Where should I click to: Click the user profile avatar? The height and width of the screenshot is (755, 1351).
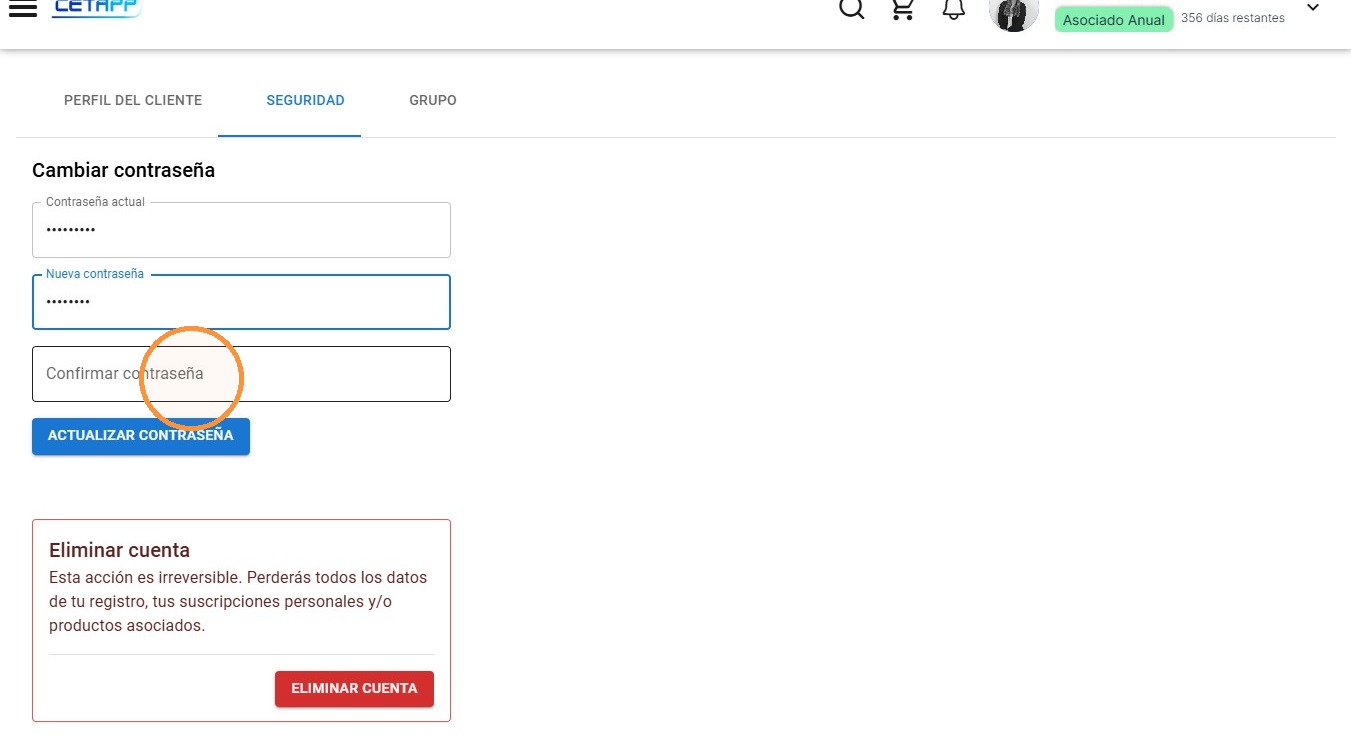(x=1014, y=14)
